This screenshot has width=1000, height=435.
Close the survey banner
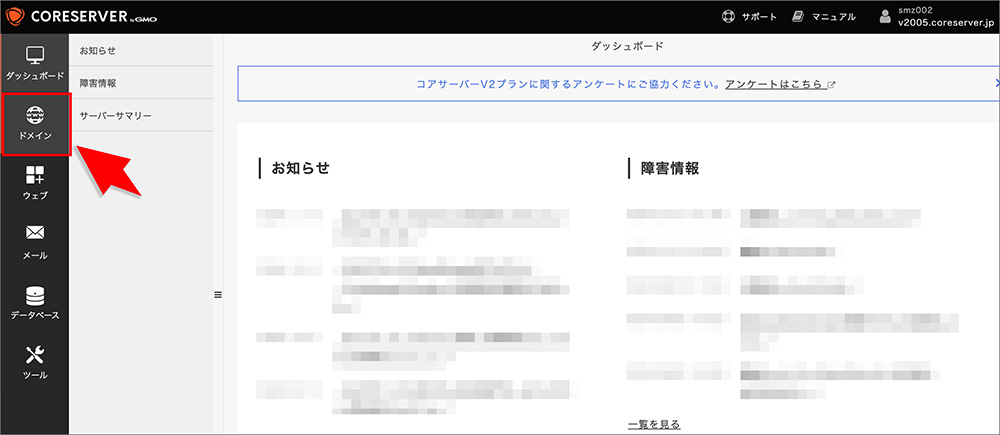tap(996, 83)
